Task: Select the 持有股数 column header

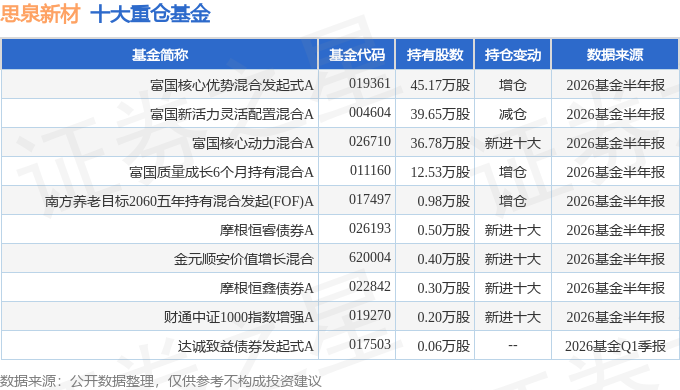Action: [x=435, y=55]
